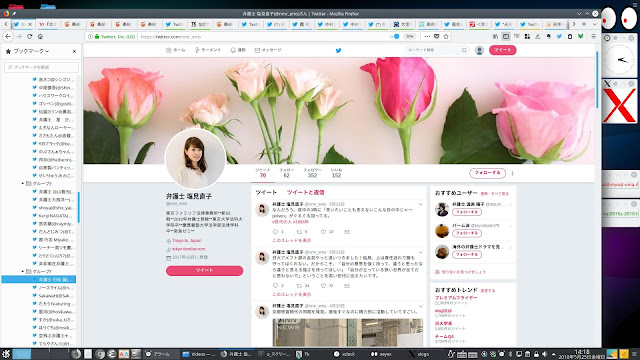The image size is (640, 360).
Task: Retweet the first tweet
Action: click(x=299, y=231)
